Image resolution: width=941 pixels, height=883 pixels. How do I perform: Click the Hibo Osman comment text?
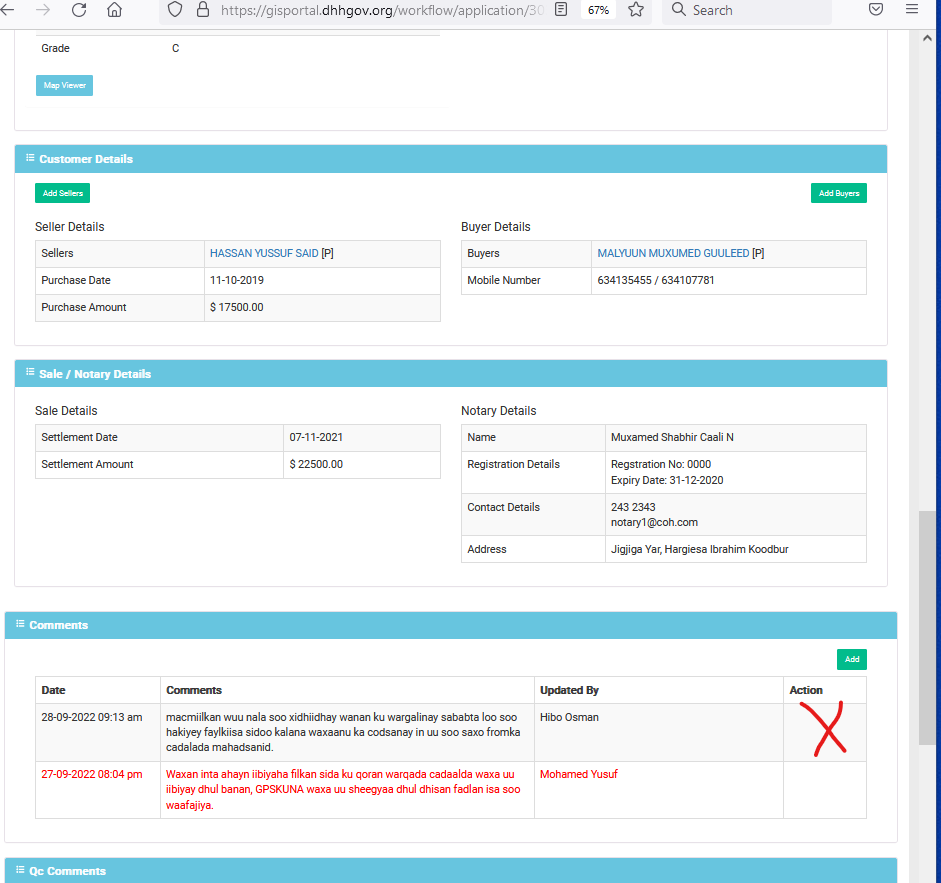(x=343, y=732)
